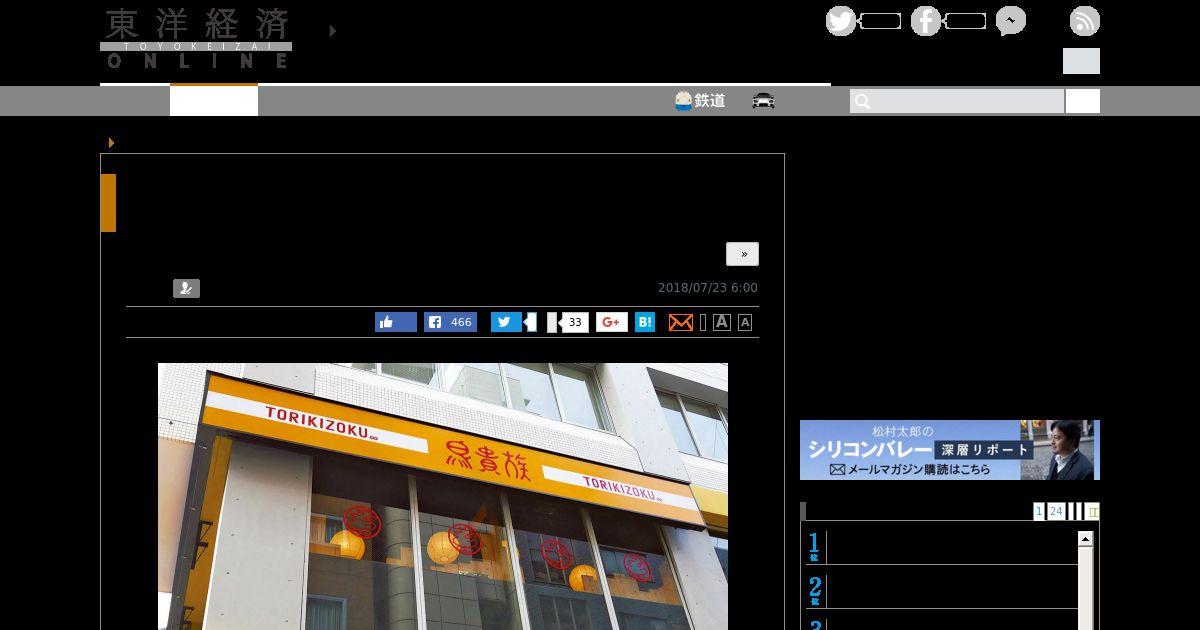This screenshot has height=630, width=1200.
Task: Select the last yellow ranking tab
Action: tap(1092, 511)
